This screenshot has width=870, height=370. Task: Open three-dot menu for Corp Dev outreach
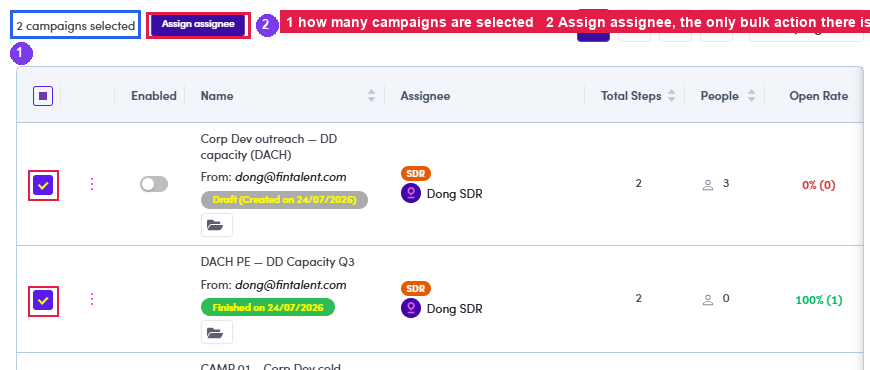[x=92, y=184]
